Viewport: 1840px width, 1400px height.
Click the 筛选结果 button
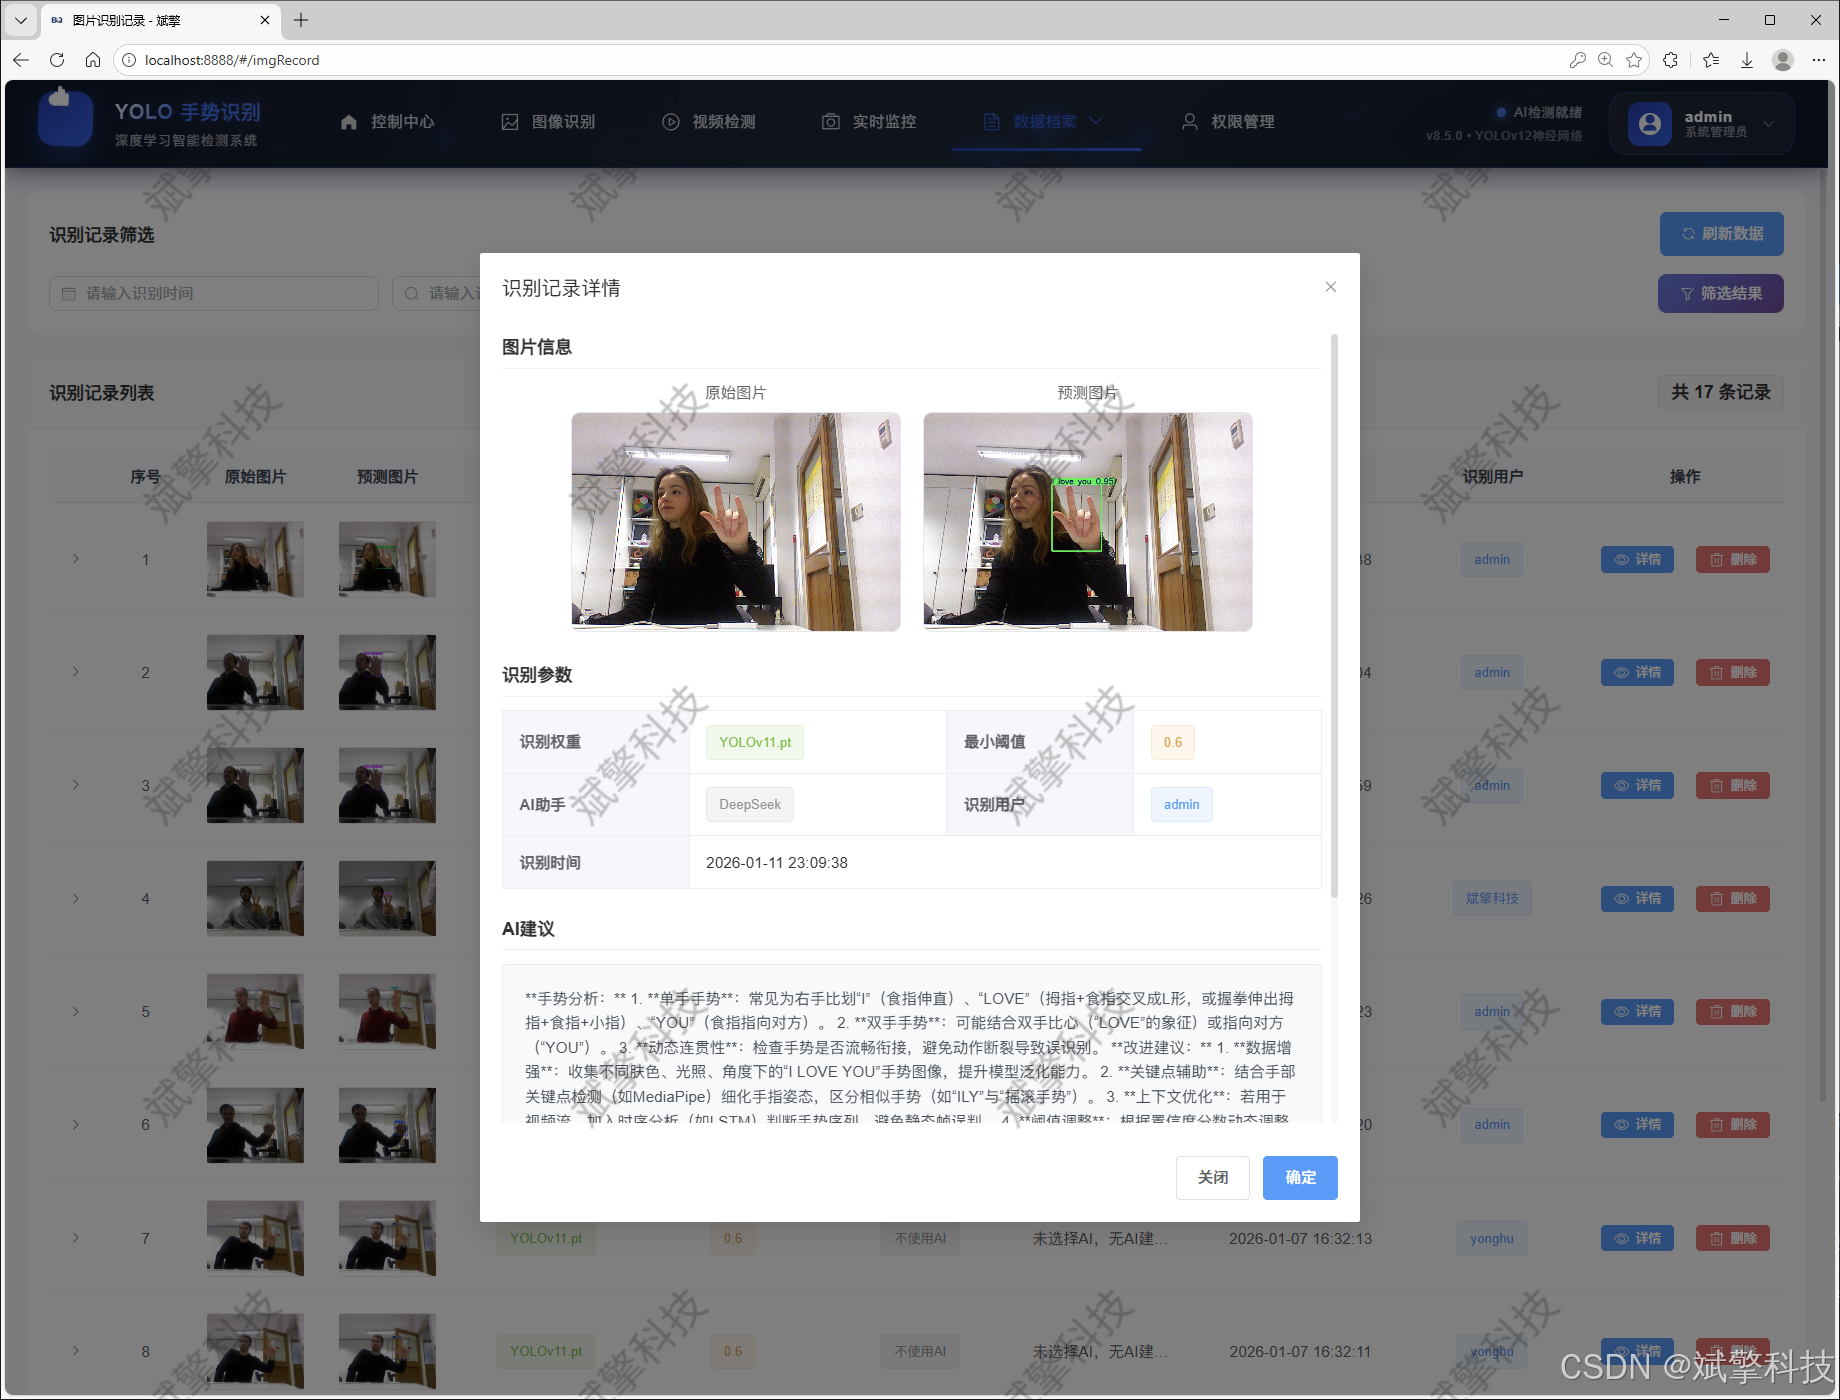1720,293
